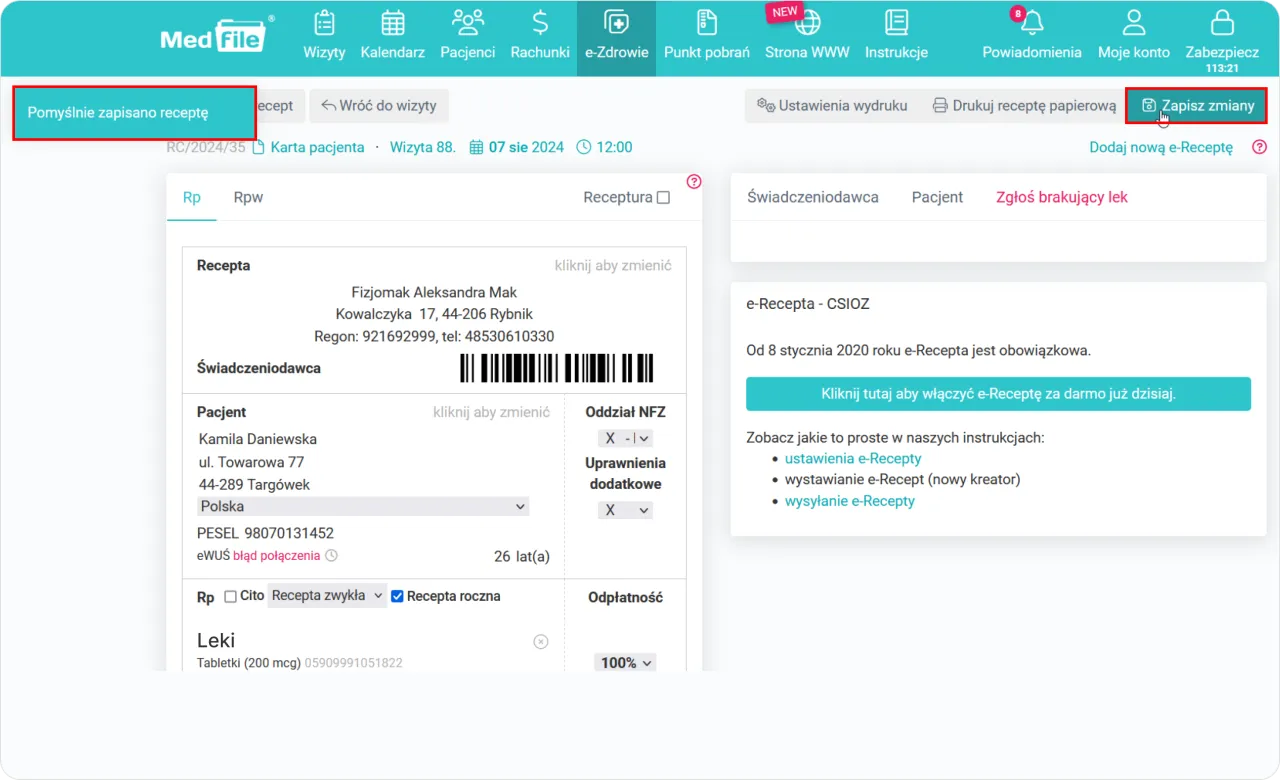
Task: Open Recepta zwykła type dropdown
Action: (x=327, y=596)
